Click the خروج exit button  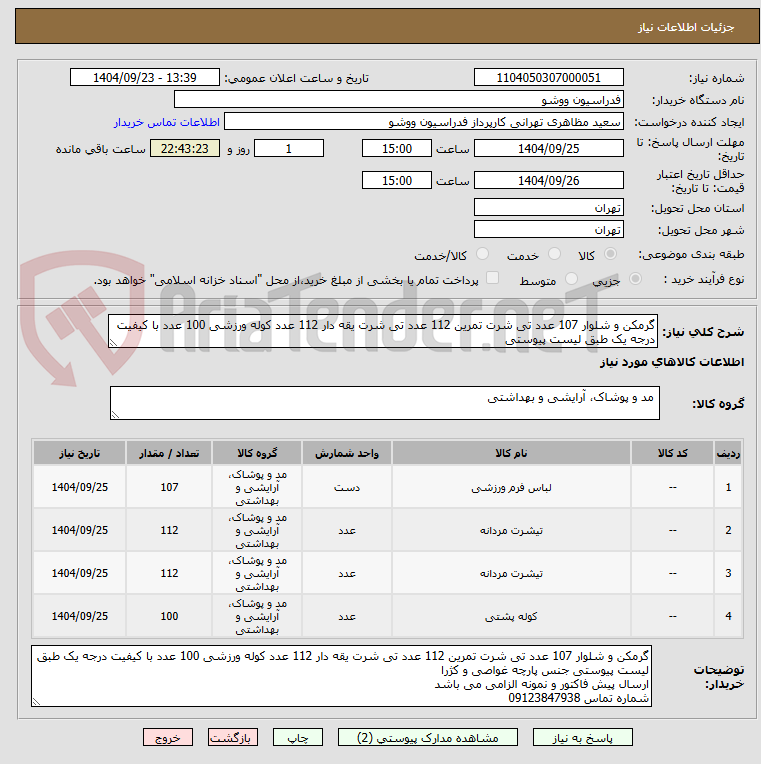click(x=168, y=737)
